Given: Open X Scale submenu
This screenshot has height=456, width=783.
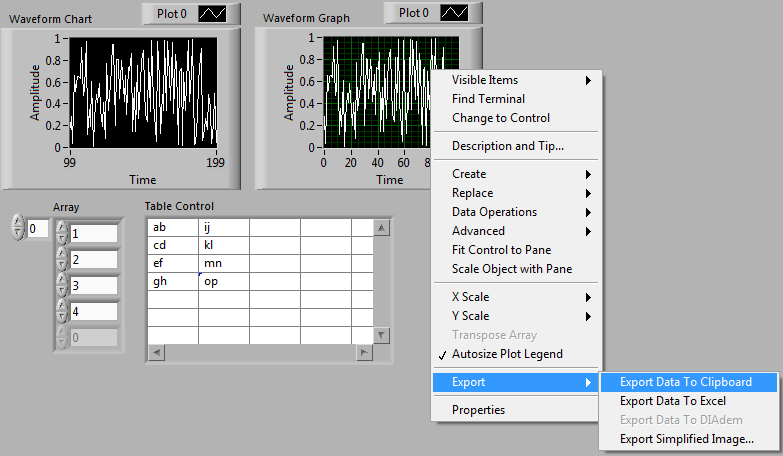Looking at the screenshot, I should [516, 297].
